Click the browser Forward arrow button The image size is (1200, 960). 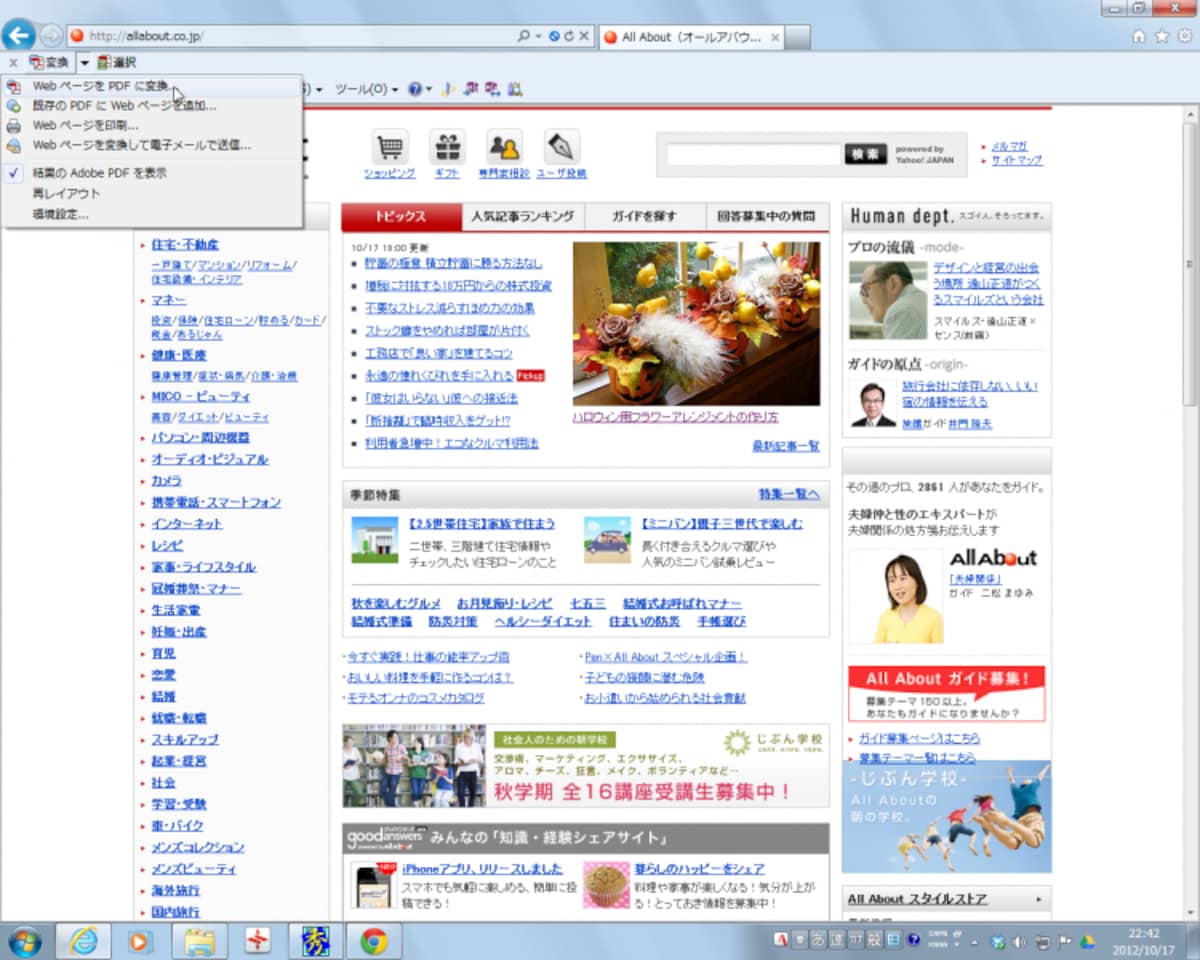[x=51, y=35]
